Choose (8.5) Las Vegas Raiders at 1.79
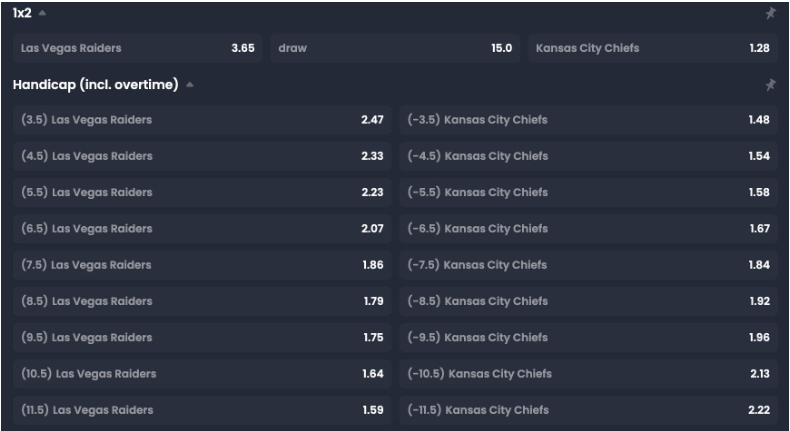The width and height of the screenshot is (790, 431). (202, 301)
